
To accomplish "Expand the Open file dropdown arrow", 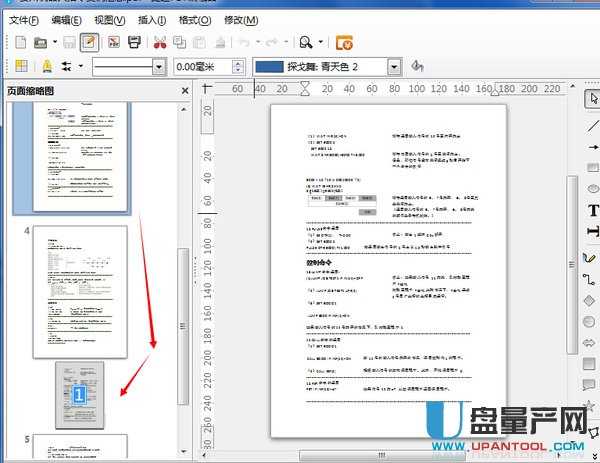I will point(53,42).
